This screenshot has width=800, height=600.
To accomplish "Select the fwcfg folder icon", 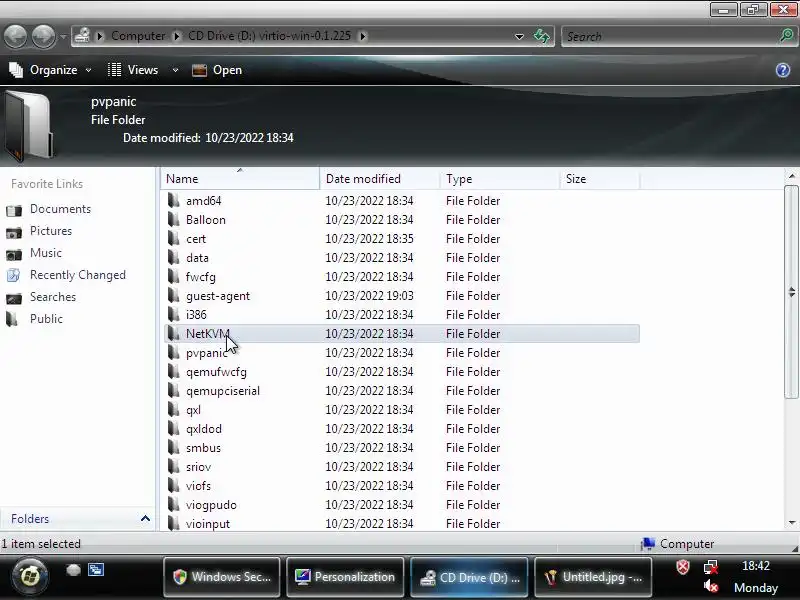I will click(x=174, y=277).
